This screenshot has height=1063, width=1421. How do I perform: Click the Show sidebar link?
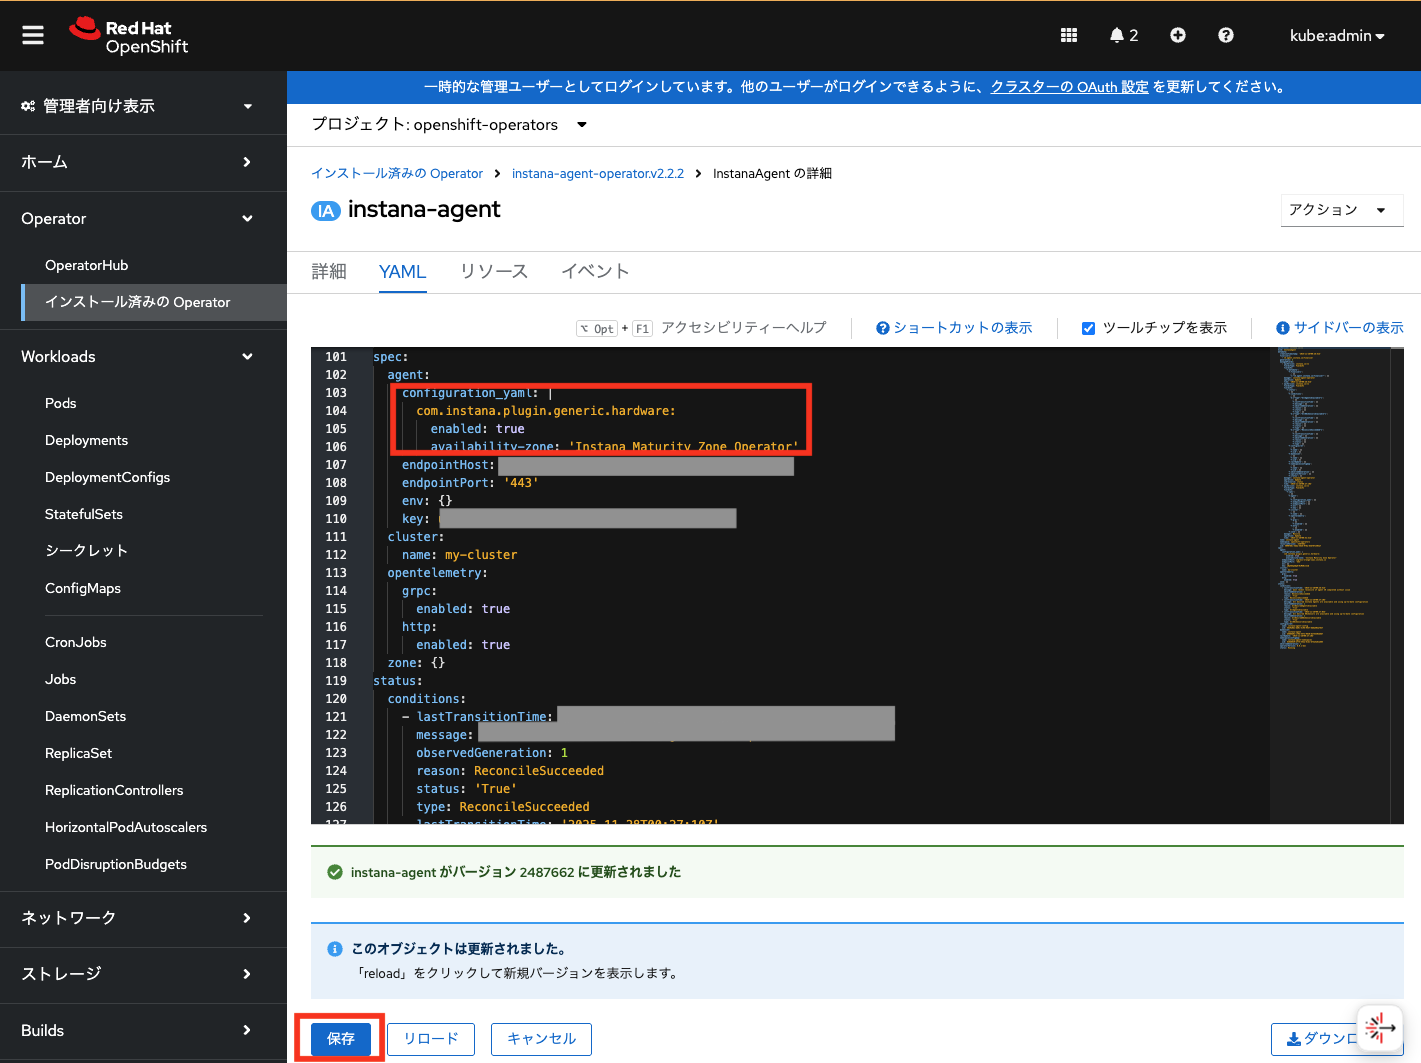[1340, 328]
